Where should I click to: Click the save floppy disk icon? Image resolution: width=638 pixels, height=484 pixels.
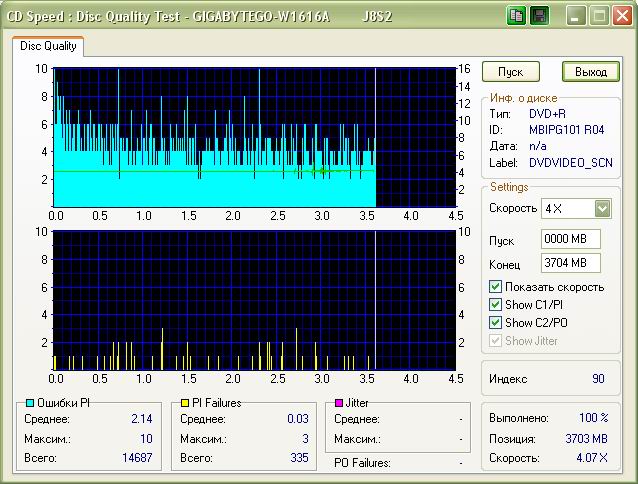pos(538,15)
